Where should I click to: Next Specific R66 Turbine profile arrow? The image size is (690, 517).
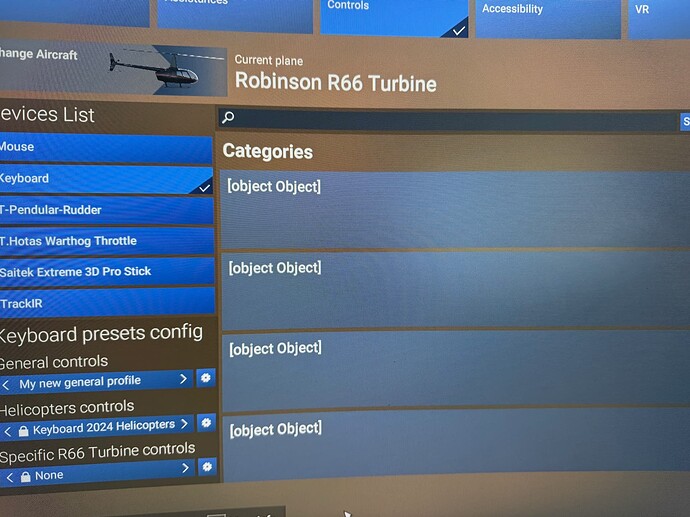[185, 468]
